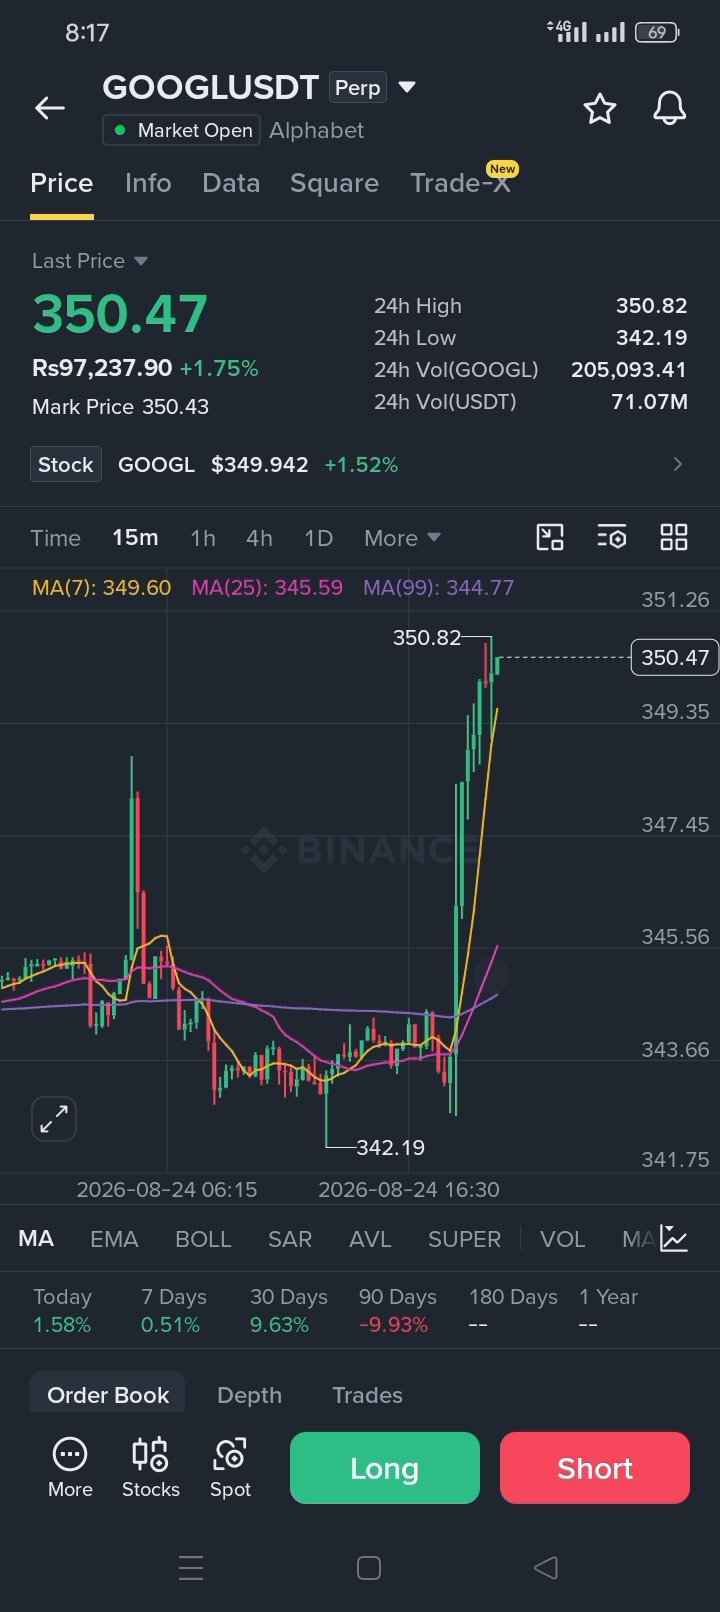This screenshot has height=1612, width=720.
Task: Select the 4h timeframe
Action: tap(259, 538)
